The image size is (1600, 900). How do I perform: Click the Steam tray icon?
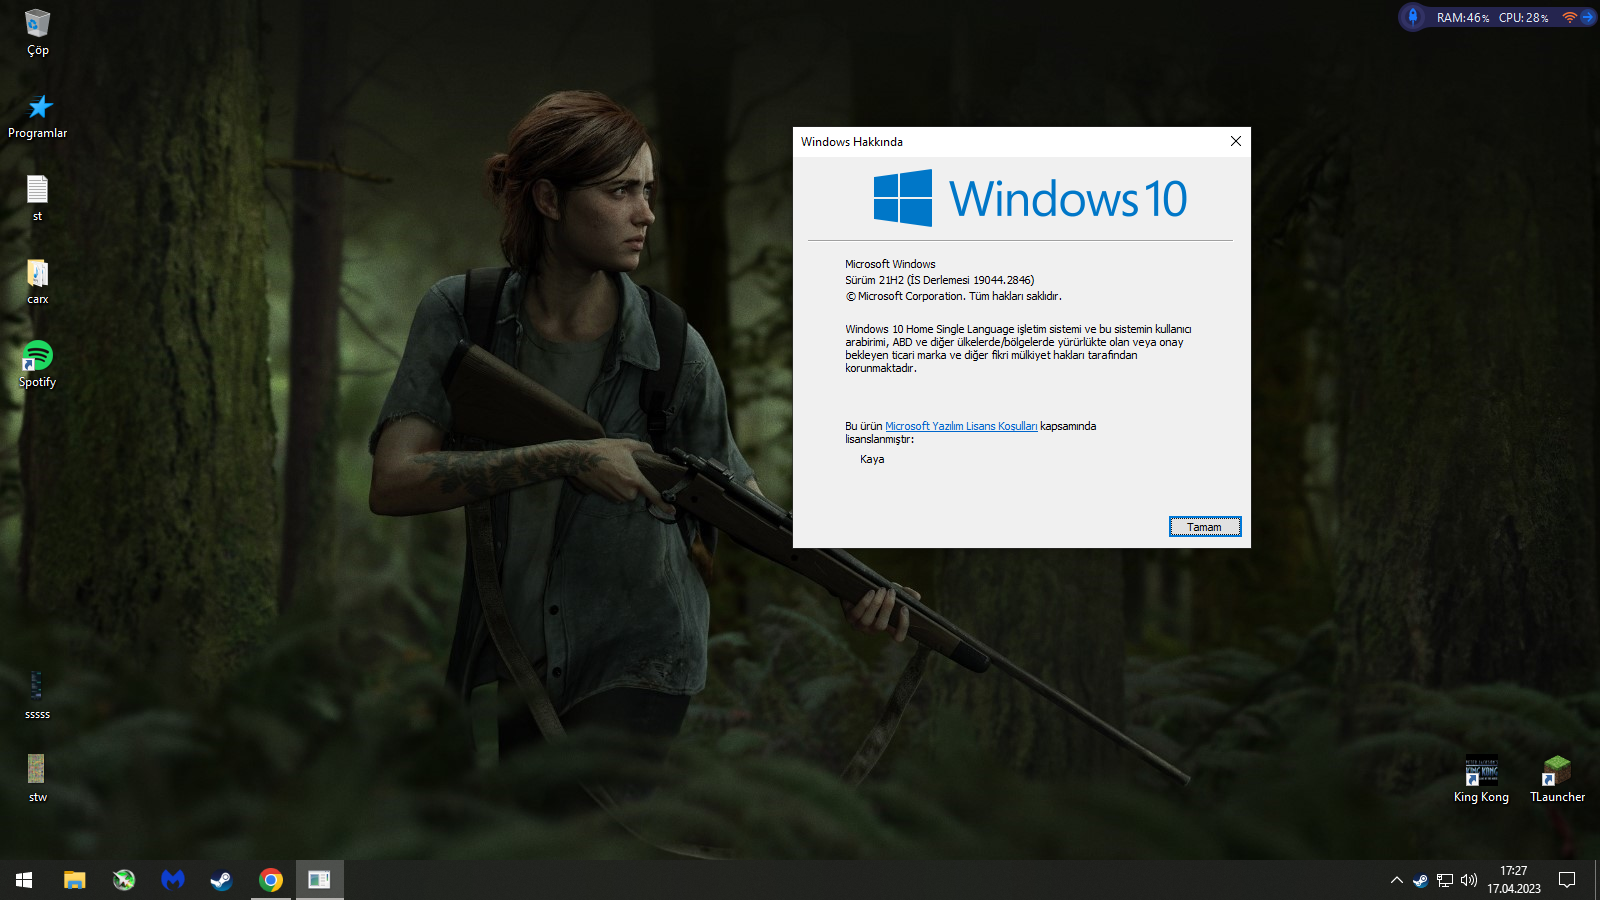click(1420, 880)
